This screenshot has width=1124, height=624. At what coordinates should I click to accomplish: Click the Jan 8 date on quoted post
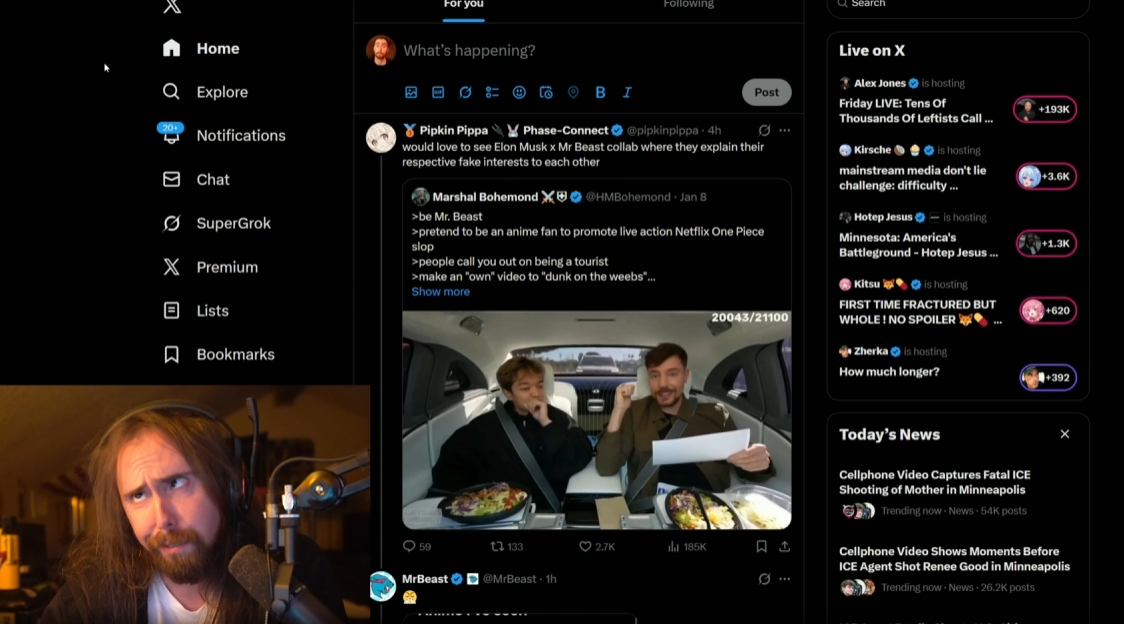pos(692,197)
